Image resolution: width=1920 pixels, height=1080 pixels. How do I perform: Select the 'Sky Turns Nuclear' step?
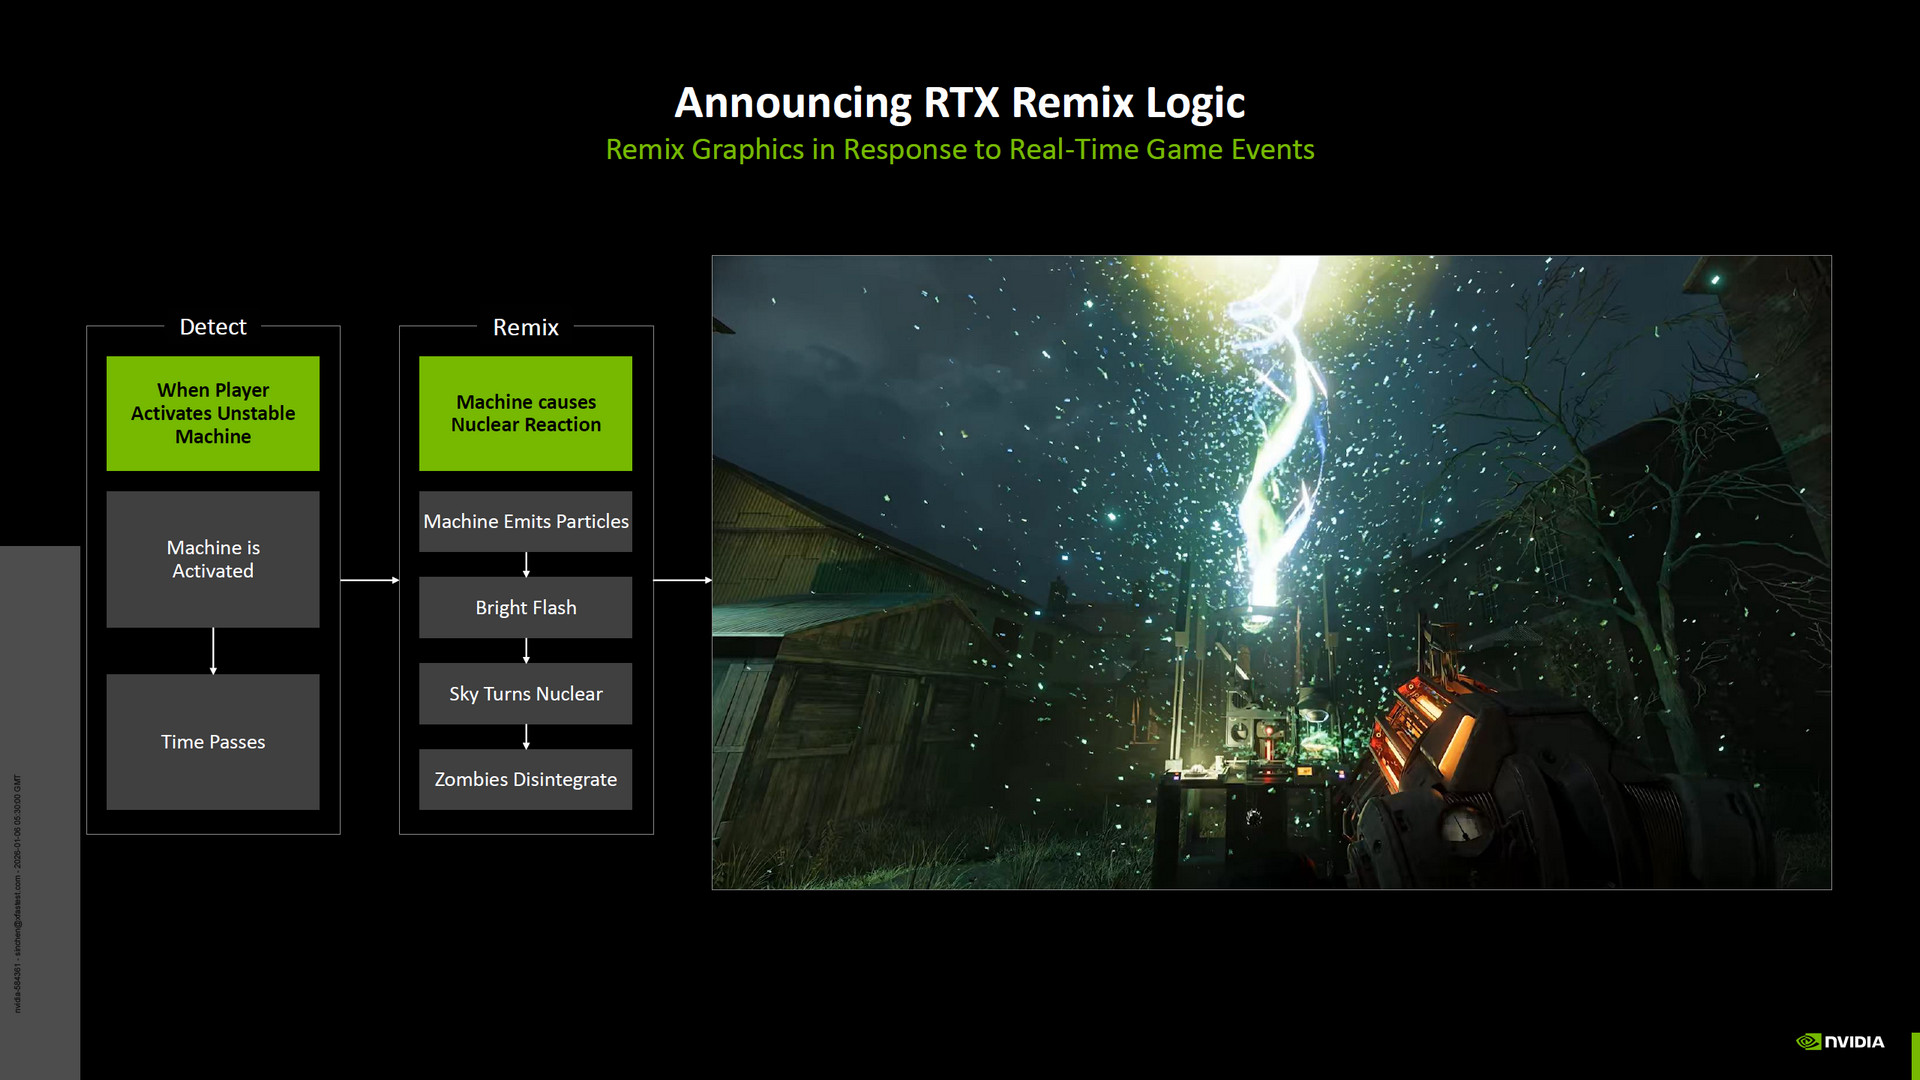click(x=525, y=693)
